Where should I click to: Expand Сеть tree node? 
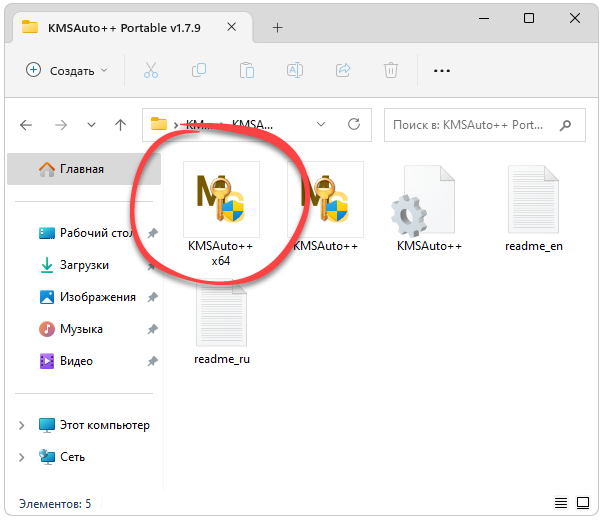tap(22, 457)
